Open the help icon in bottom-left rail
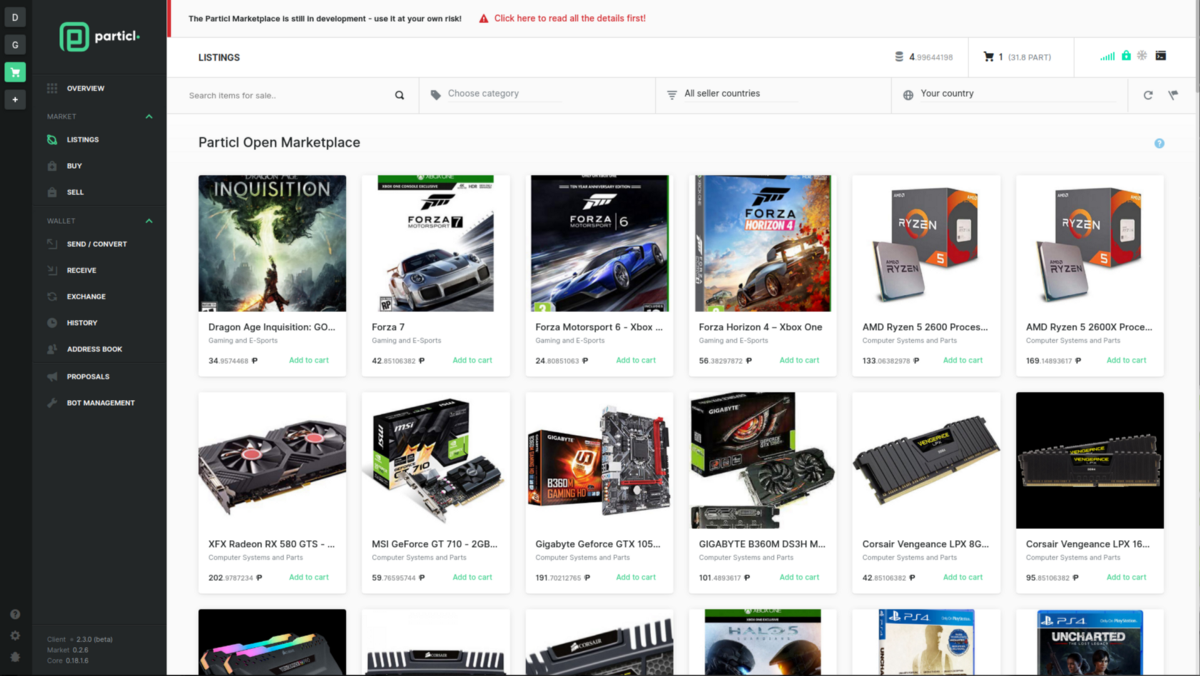1200x676 pixels. pos(15,614)
